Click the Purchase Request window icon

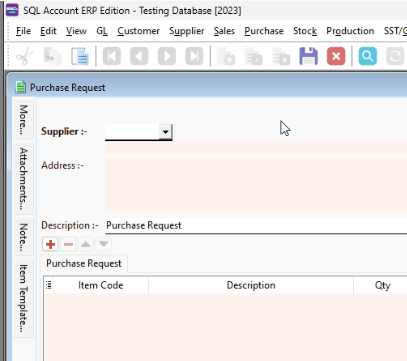(21, 87)
